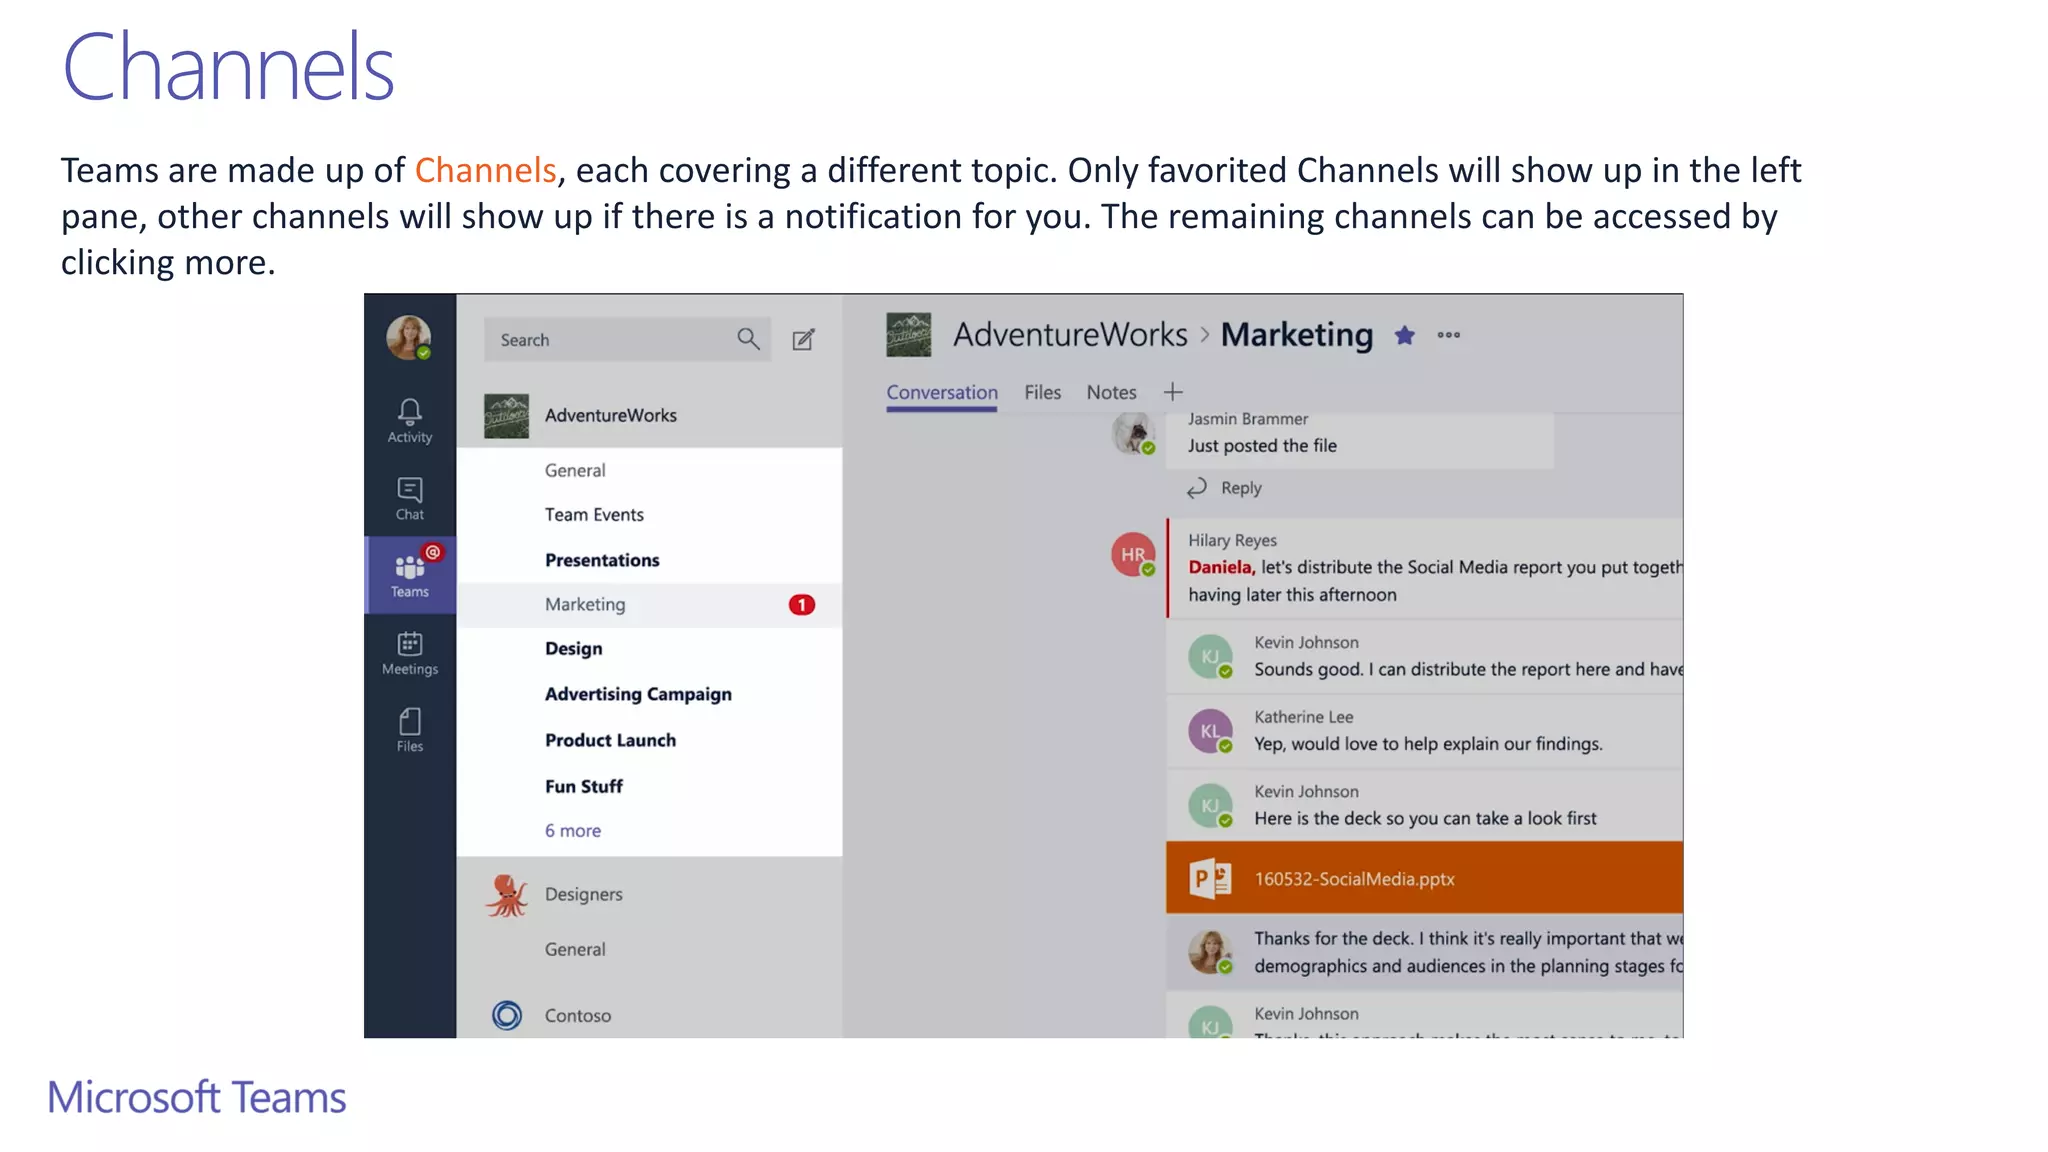Click the search magnifier icon

[x=748, y=339]
